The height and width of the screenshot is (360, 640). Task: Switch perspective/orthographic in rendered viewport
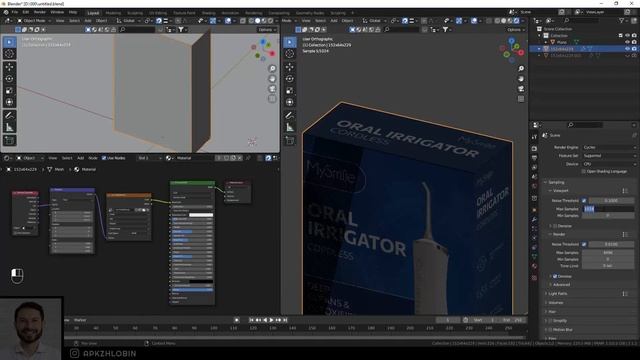click(521, 99)
